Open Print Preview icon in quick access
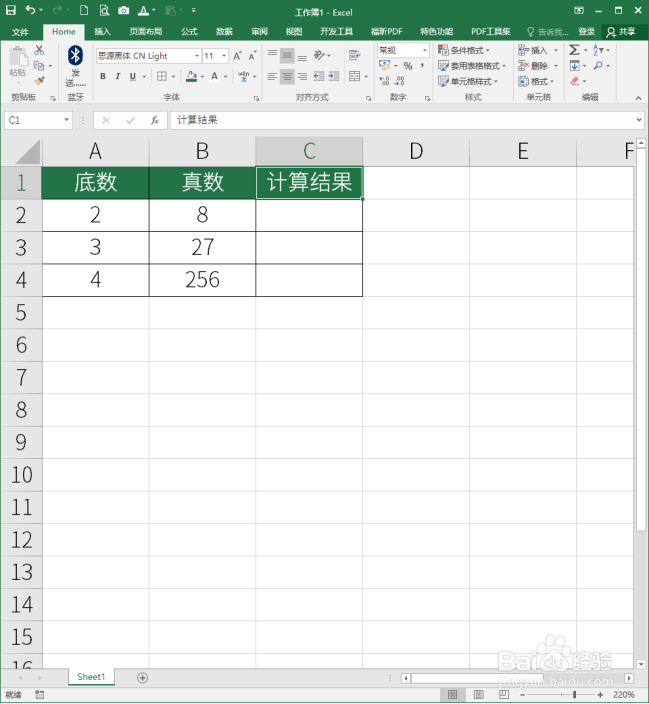 104,10
